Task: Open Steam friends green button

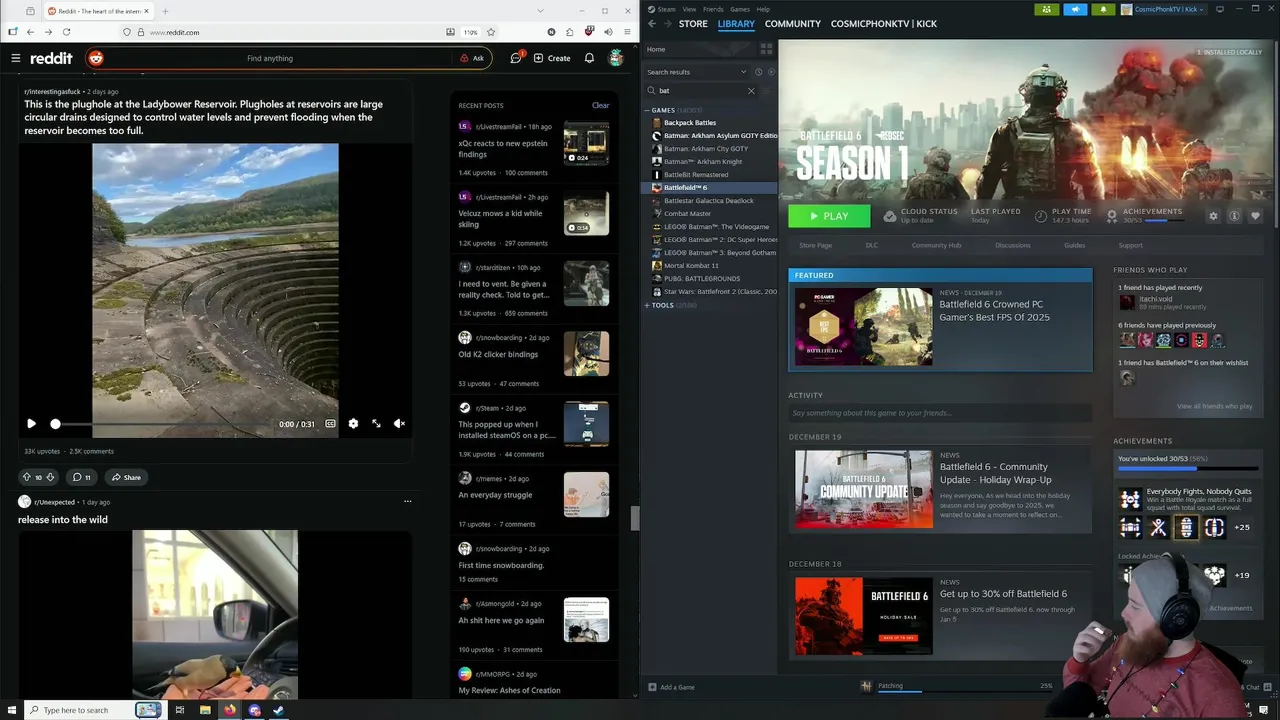Action: pyautogui.click(x=1047, y=9)
